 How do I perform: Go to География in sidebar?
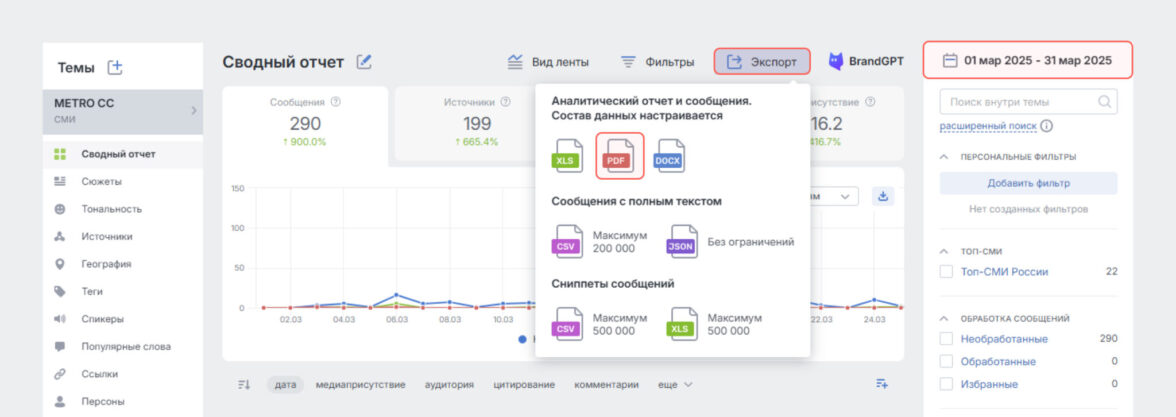tap(106, 264)
